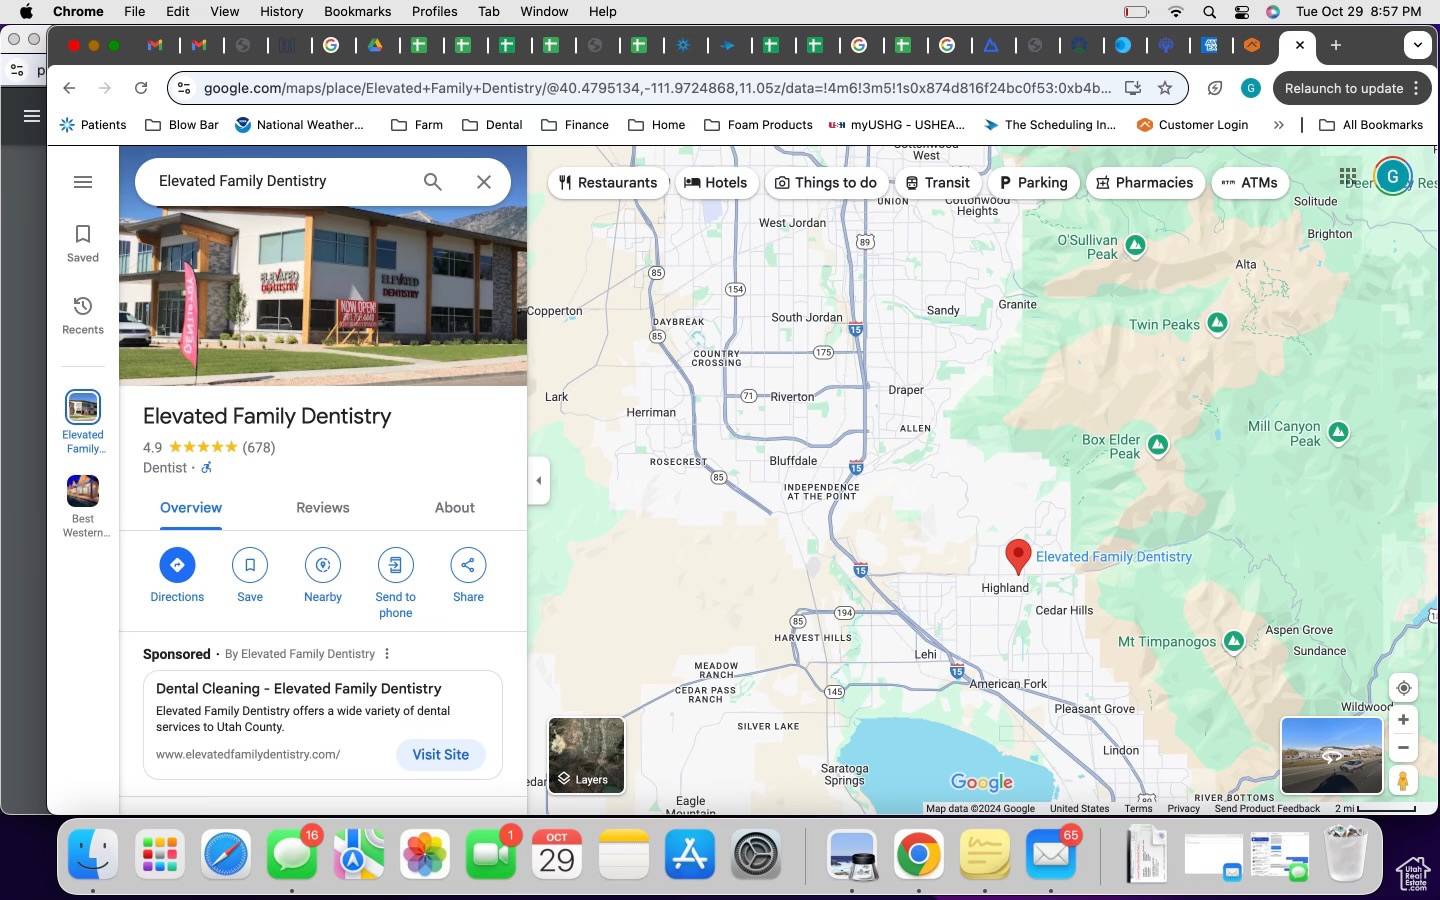The height and width of the screenshot is (900, 1440).
Task: Zoom out on the map
Action: pyautogui.click(x=1403, y=747)
